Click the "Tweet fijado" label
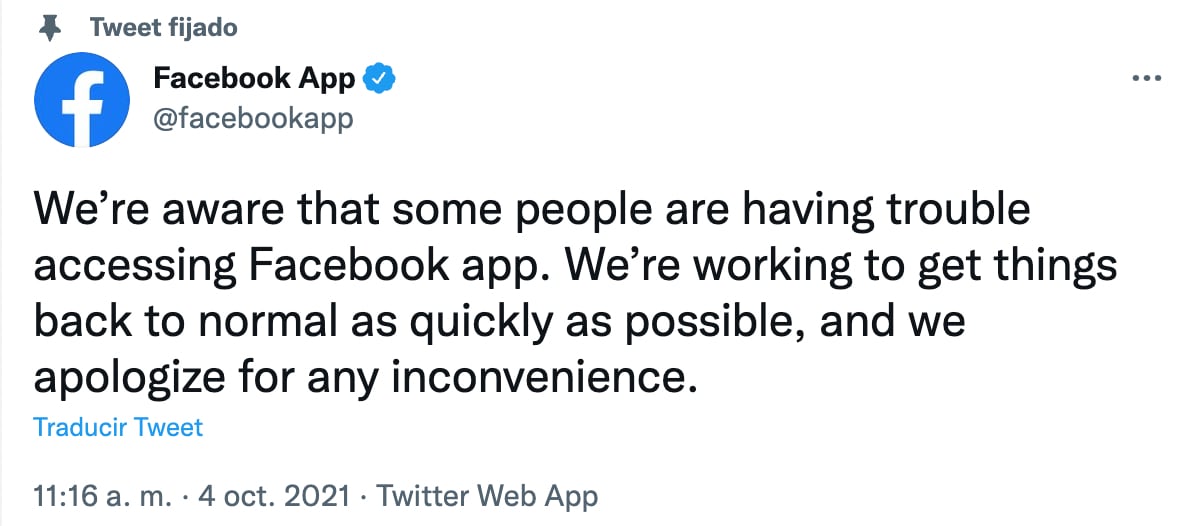Image resolution: width=1198 pixels, height=526 pixels. (x=163, y=28)
